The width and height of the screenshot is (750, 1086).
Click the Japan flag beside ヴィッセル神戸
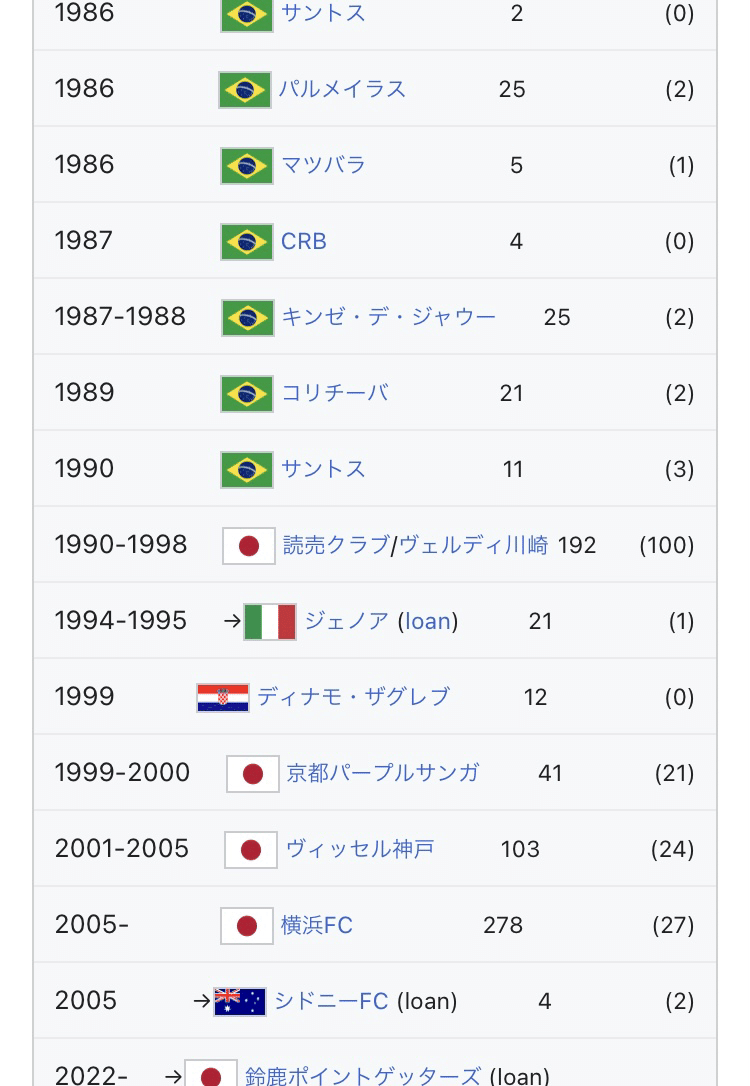pos(251,850)
